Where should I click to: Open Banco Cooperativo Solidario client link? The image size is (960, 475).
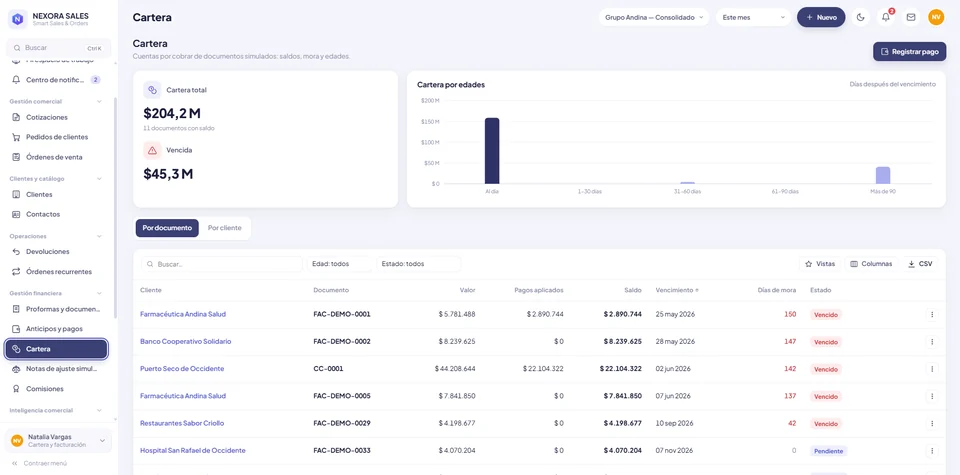pos(186,342)
